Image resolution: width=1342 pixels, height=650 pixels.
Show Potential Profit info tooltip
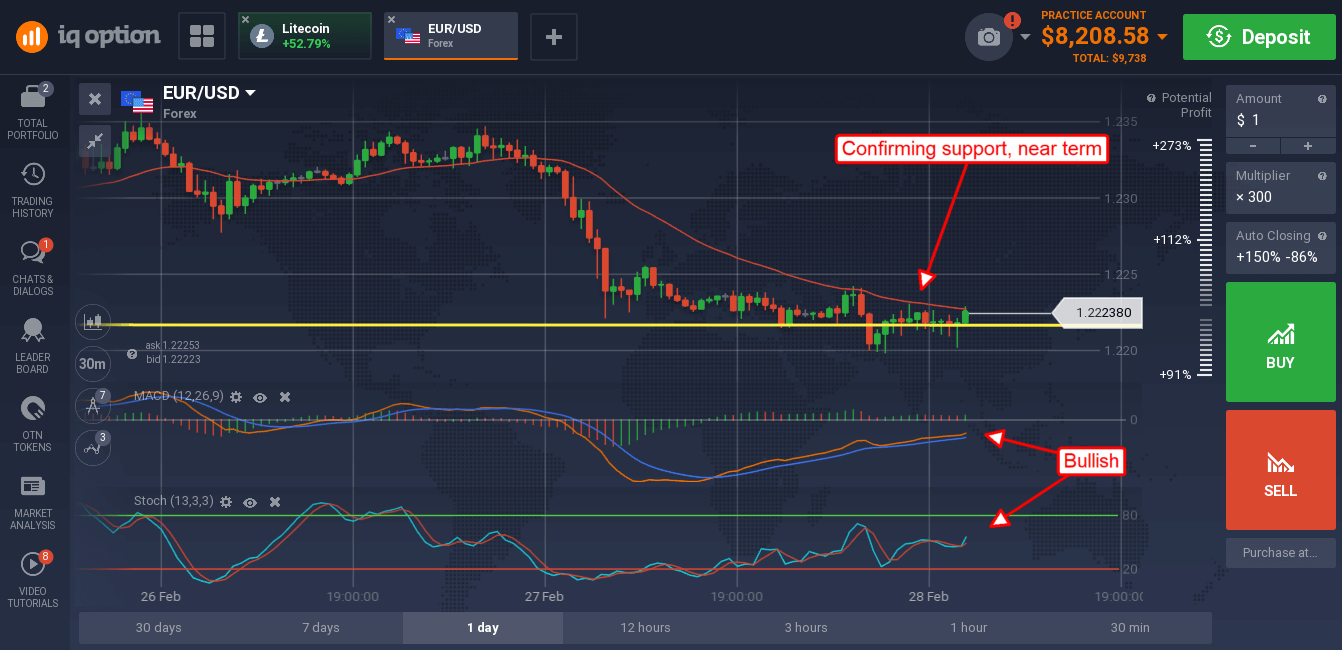tap(1151, 98)
